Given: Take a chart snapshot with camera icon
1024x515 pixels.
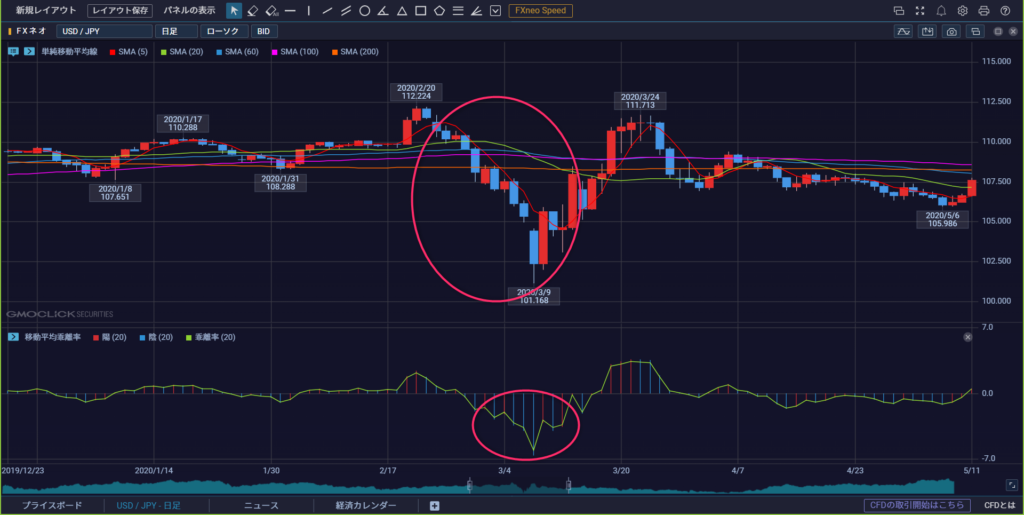Looking at the screenshot, I should pos(952,31).
